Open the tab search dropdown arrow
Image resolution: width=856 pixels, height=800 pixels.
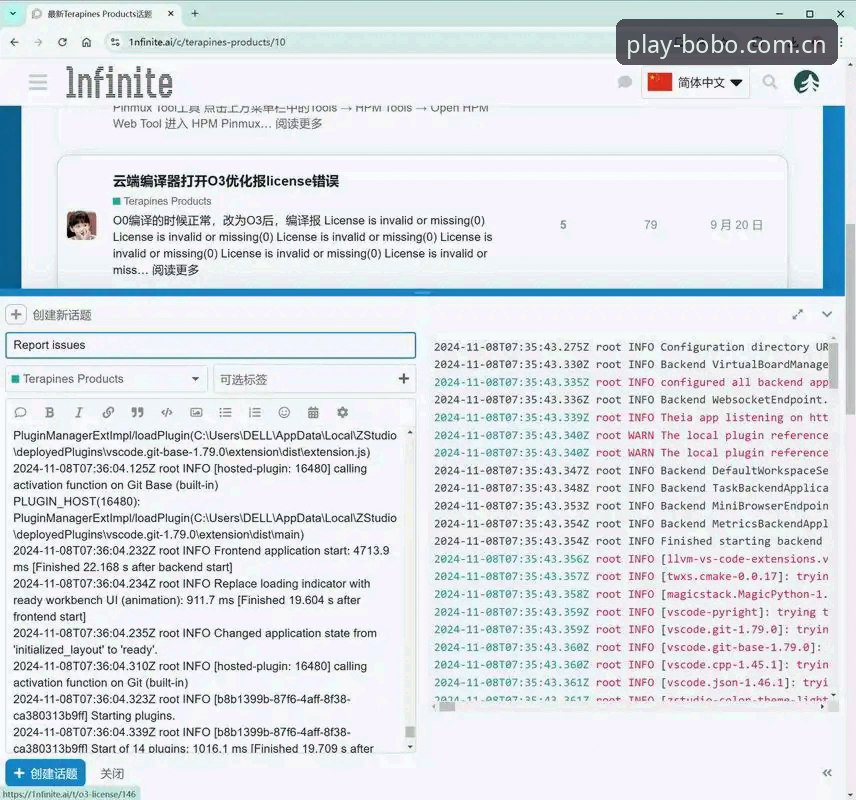click(13, 14)
